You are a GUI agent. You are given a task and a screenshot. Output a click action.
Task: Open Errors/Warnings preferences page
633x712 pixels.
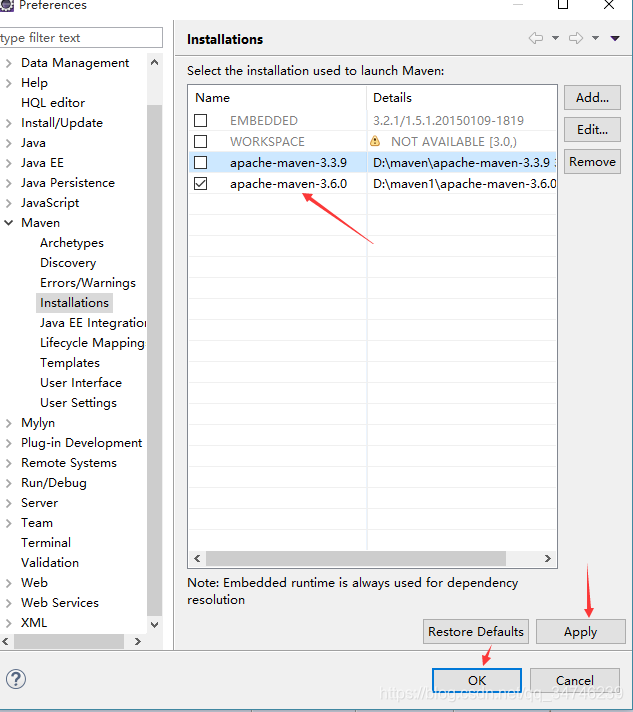(x=88, y=283)
